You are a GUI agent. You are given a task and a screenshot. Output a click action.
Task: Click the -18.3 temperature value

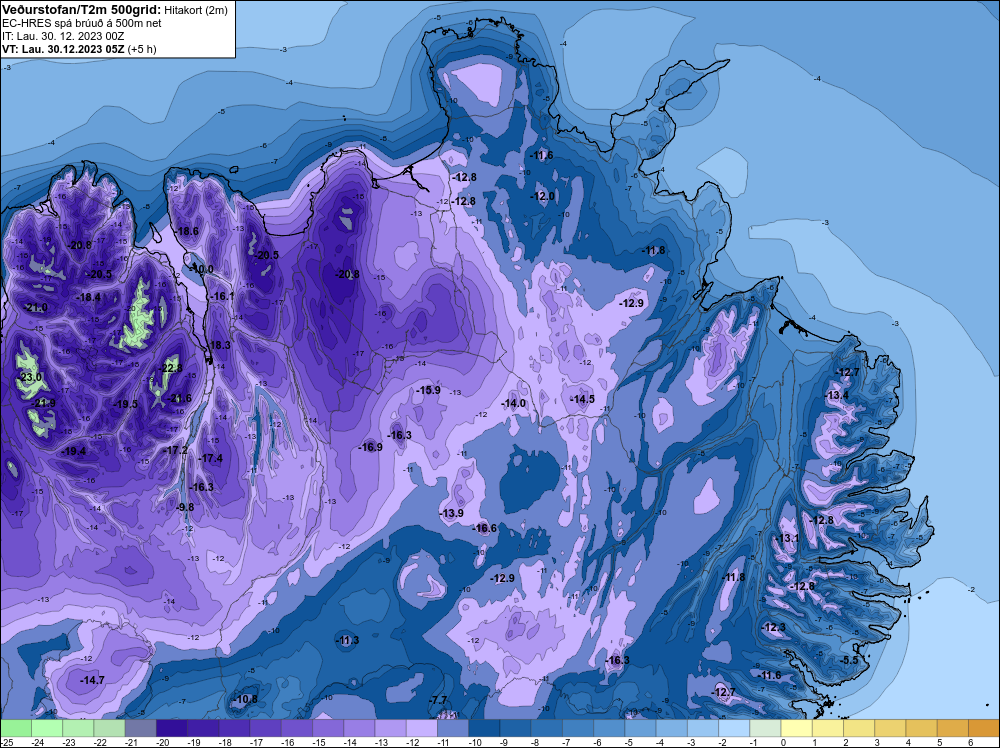[218, 345]
